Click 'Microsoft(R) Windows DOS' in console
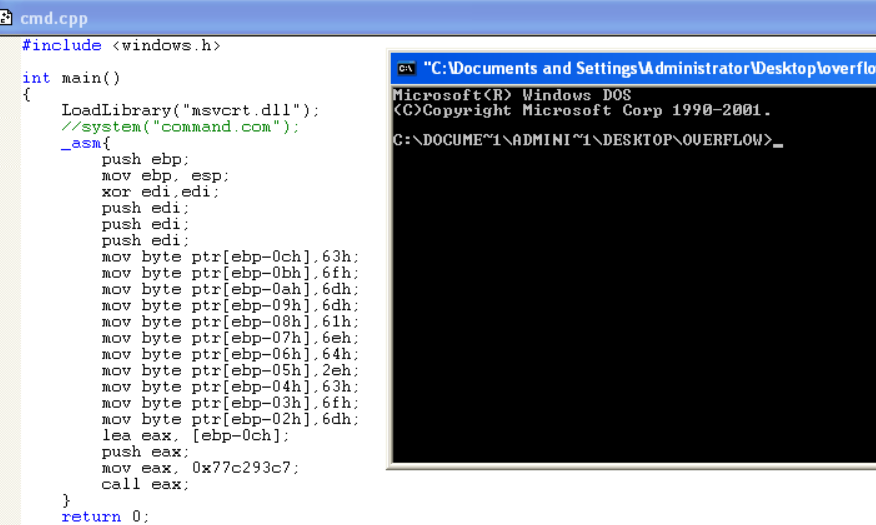Screen dimensions: 876x525 pos(512,95)
